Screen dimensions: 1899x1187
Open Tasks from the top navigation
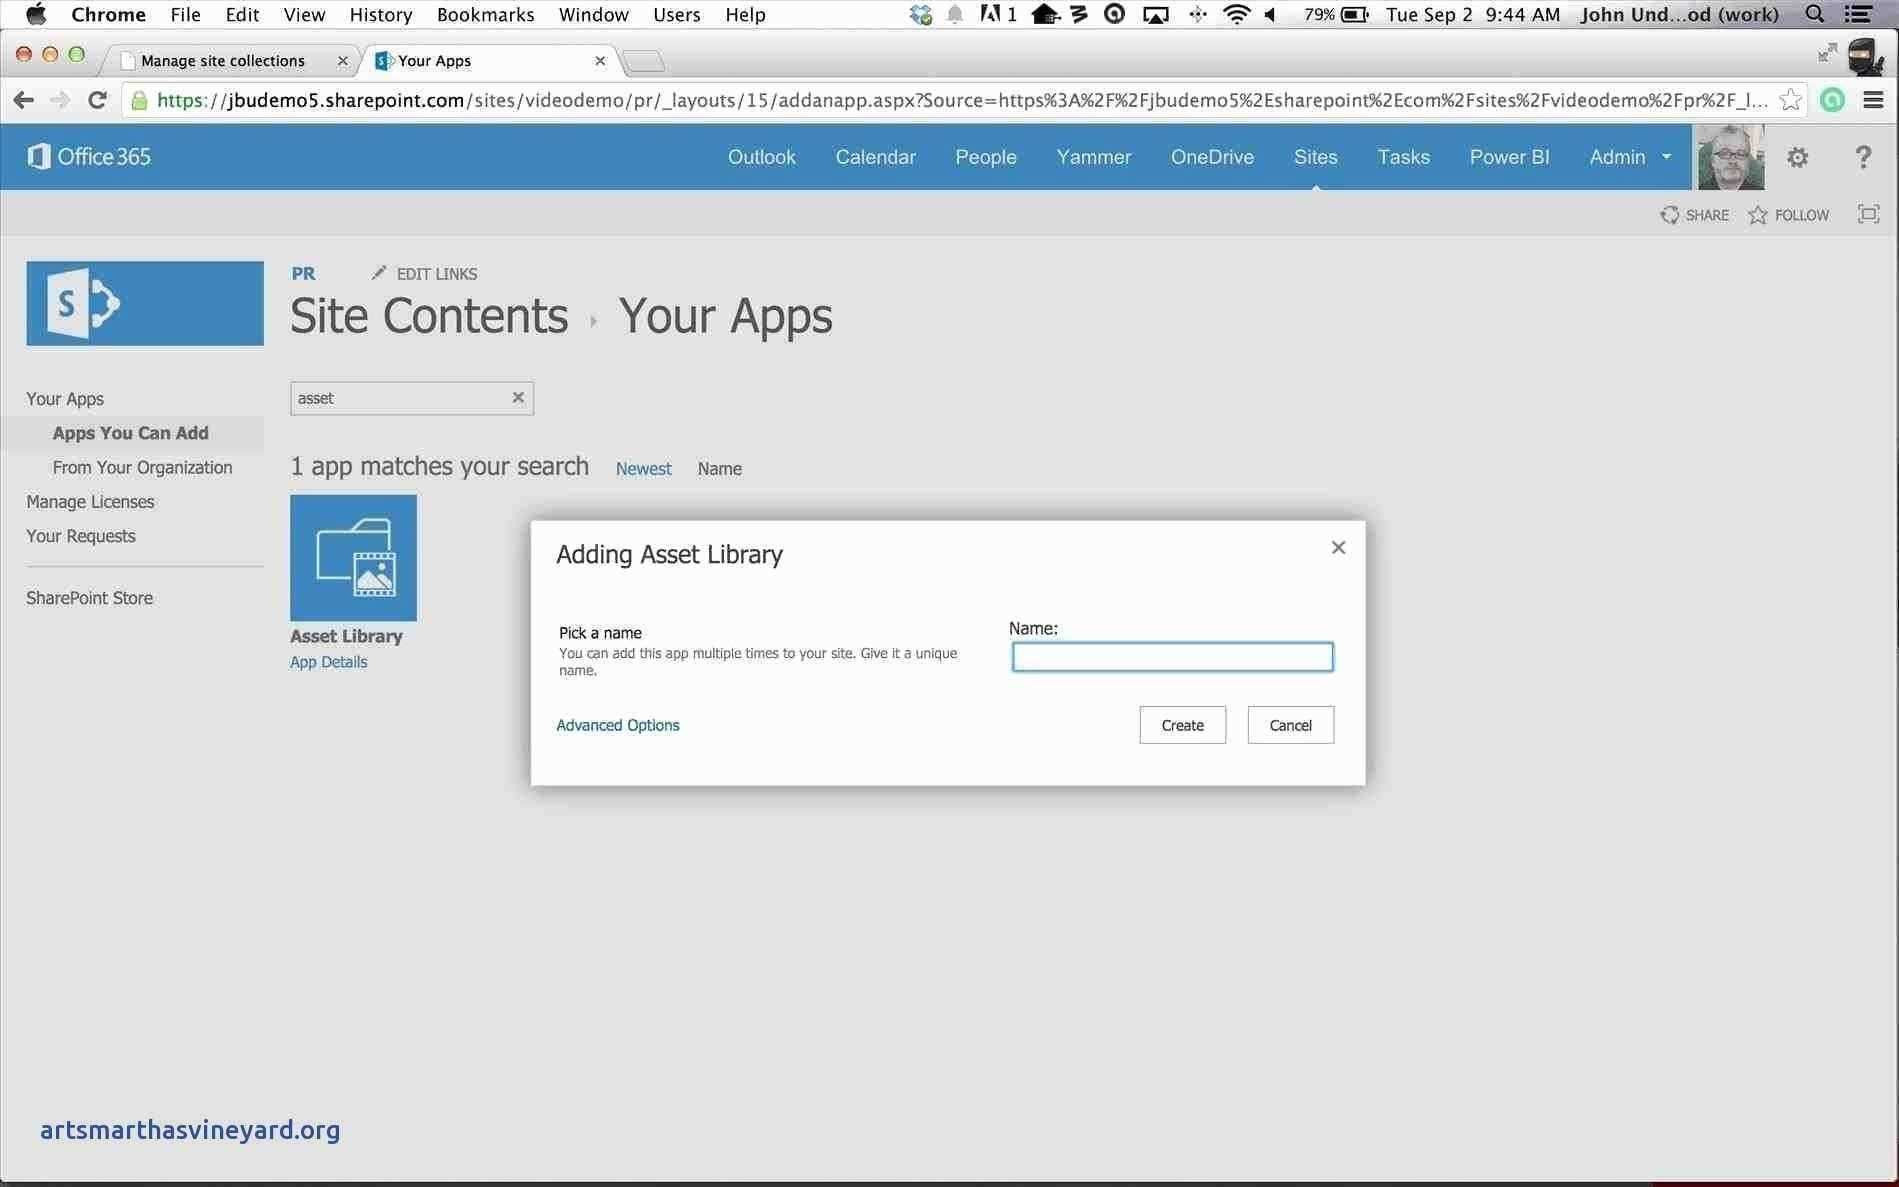coord(1403,157)
